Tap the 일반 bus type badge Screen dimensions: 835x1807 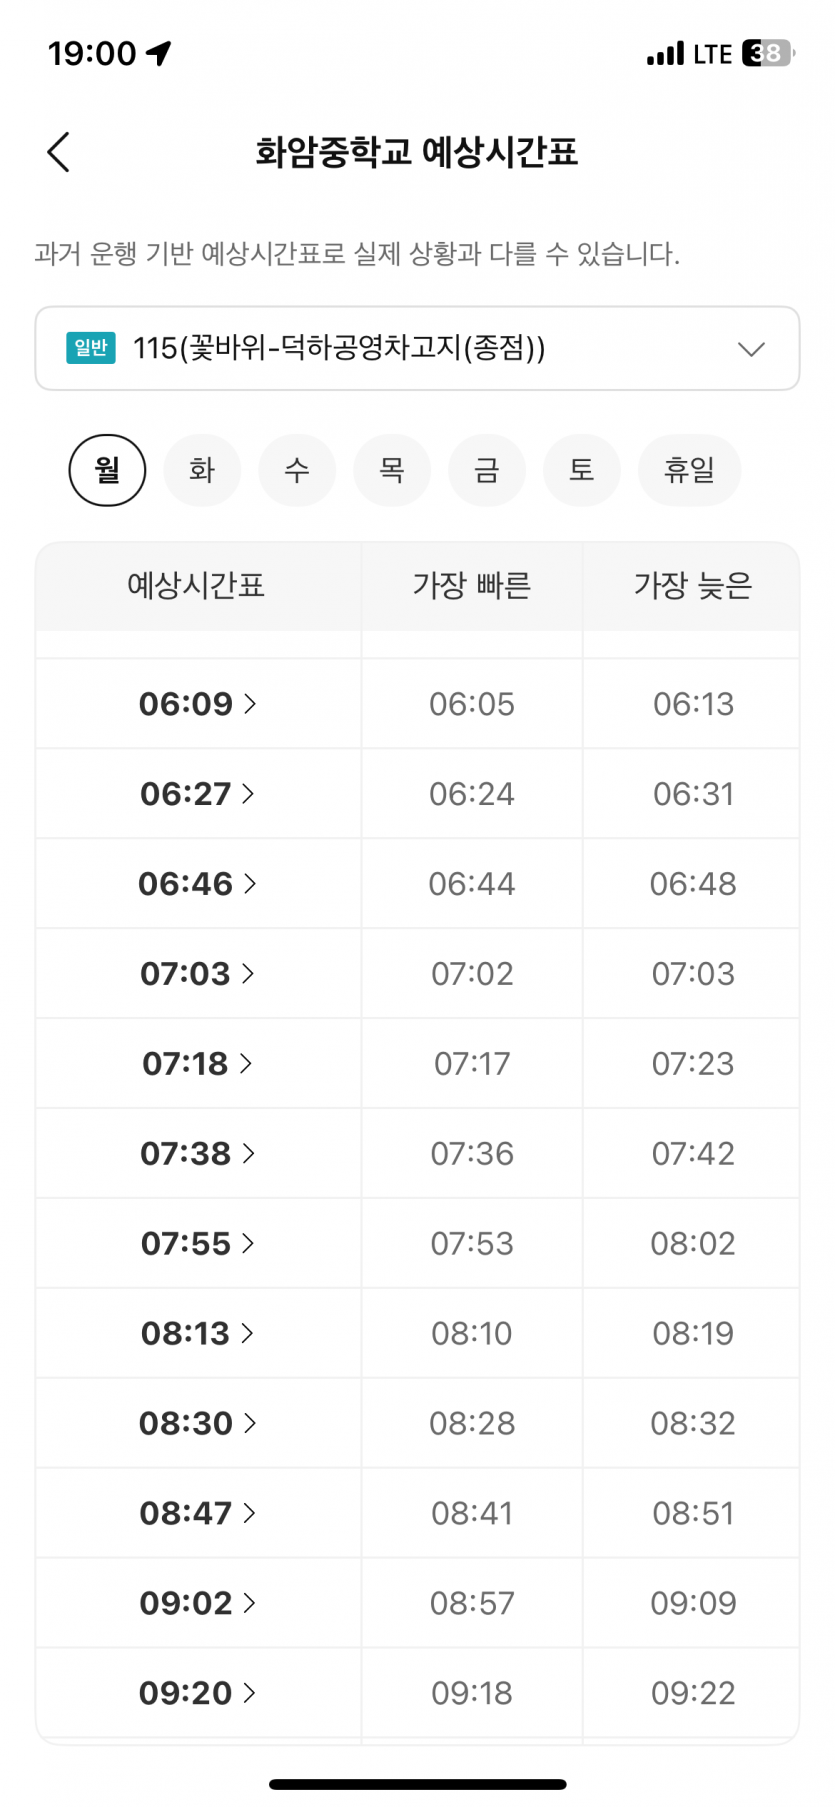point(91,348)
